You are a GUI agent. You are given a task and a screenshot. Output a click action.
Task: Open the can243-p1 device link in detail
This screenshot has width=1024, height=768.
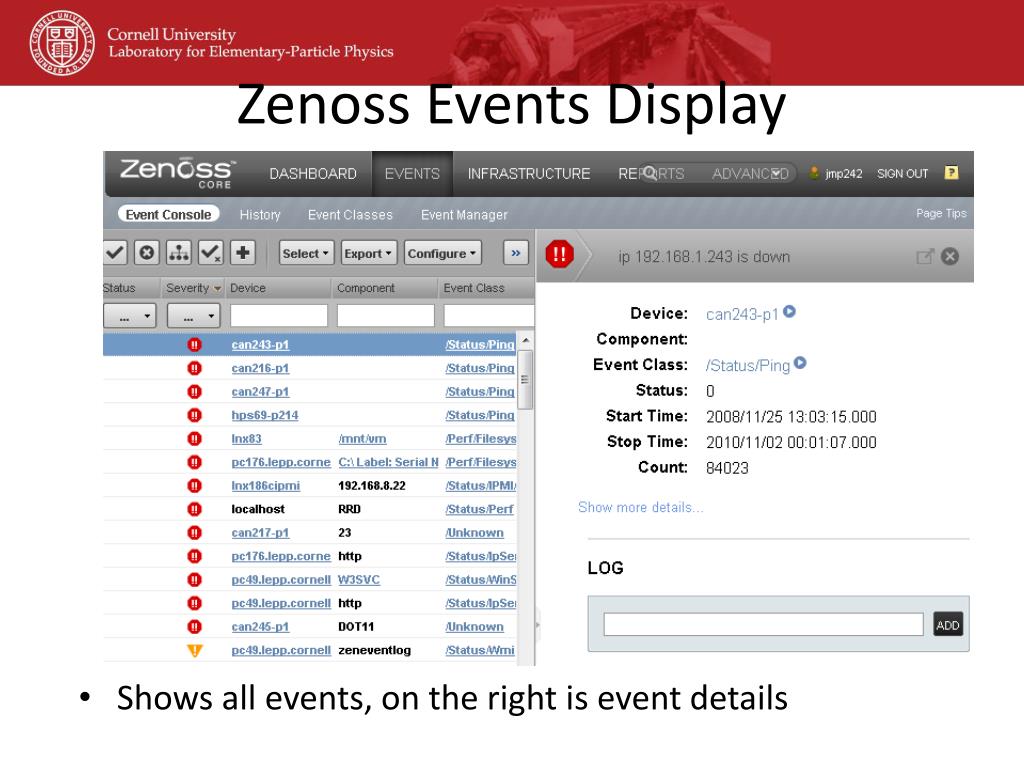point(742,314)
